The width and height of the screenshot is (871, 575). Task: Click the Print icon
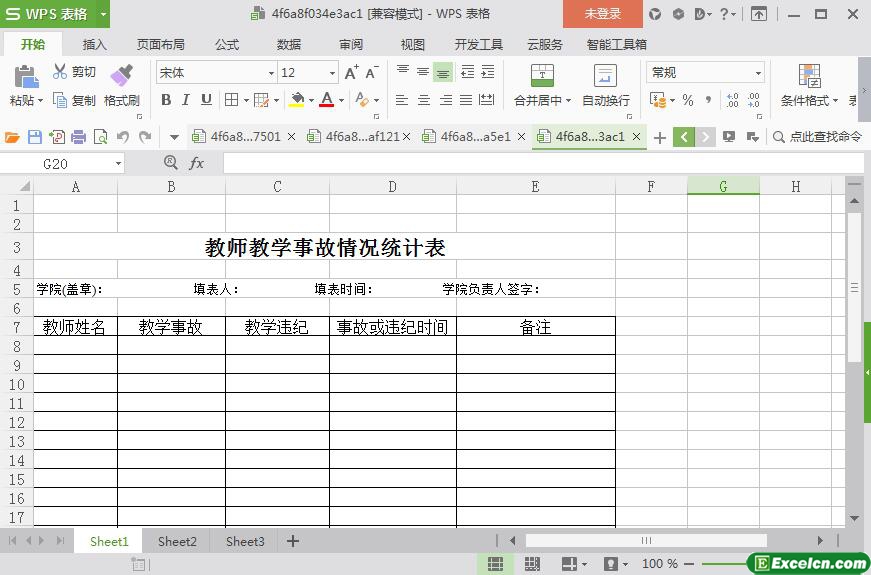coord(78,137)
